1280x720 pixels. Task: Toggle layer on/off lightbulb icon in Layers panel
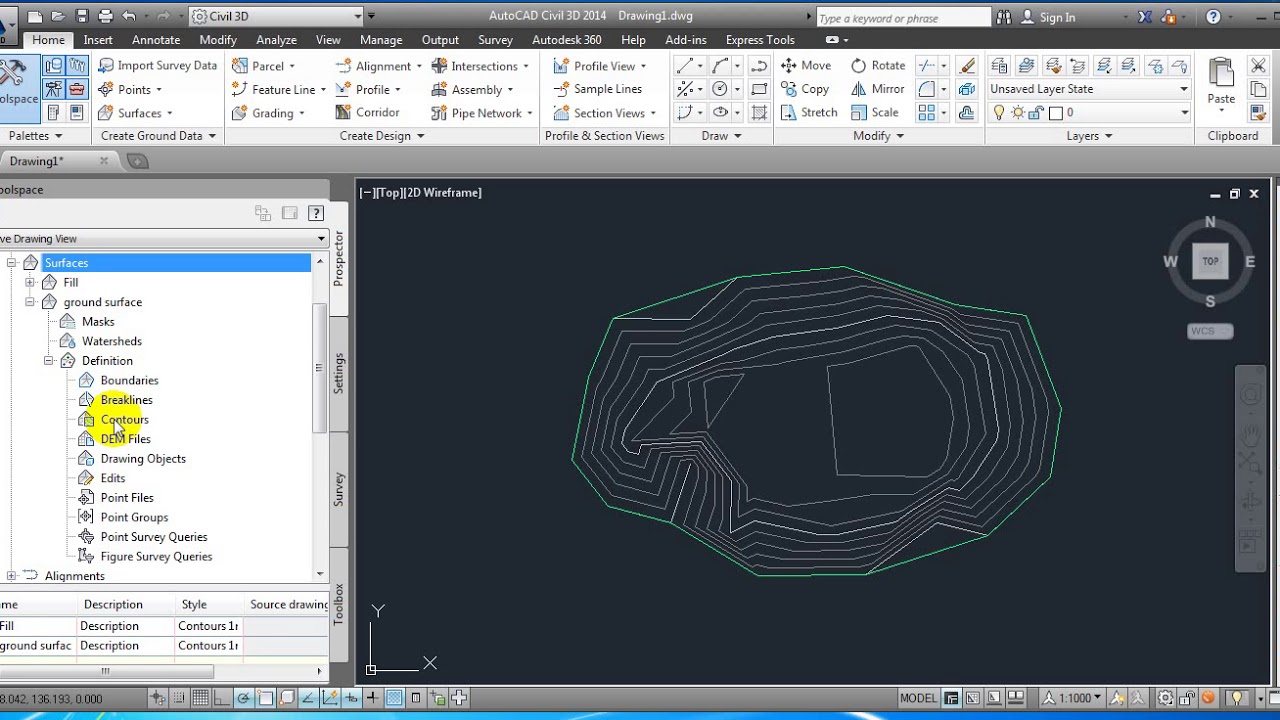pyautogui.click(x=998, y=113)
